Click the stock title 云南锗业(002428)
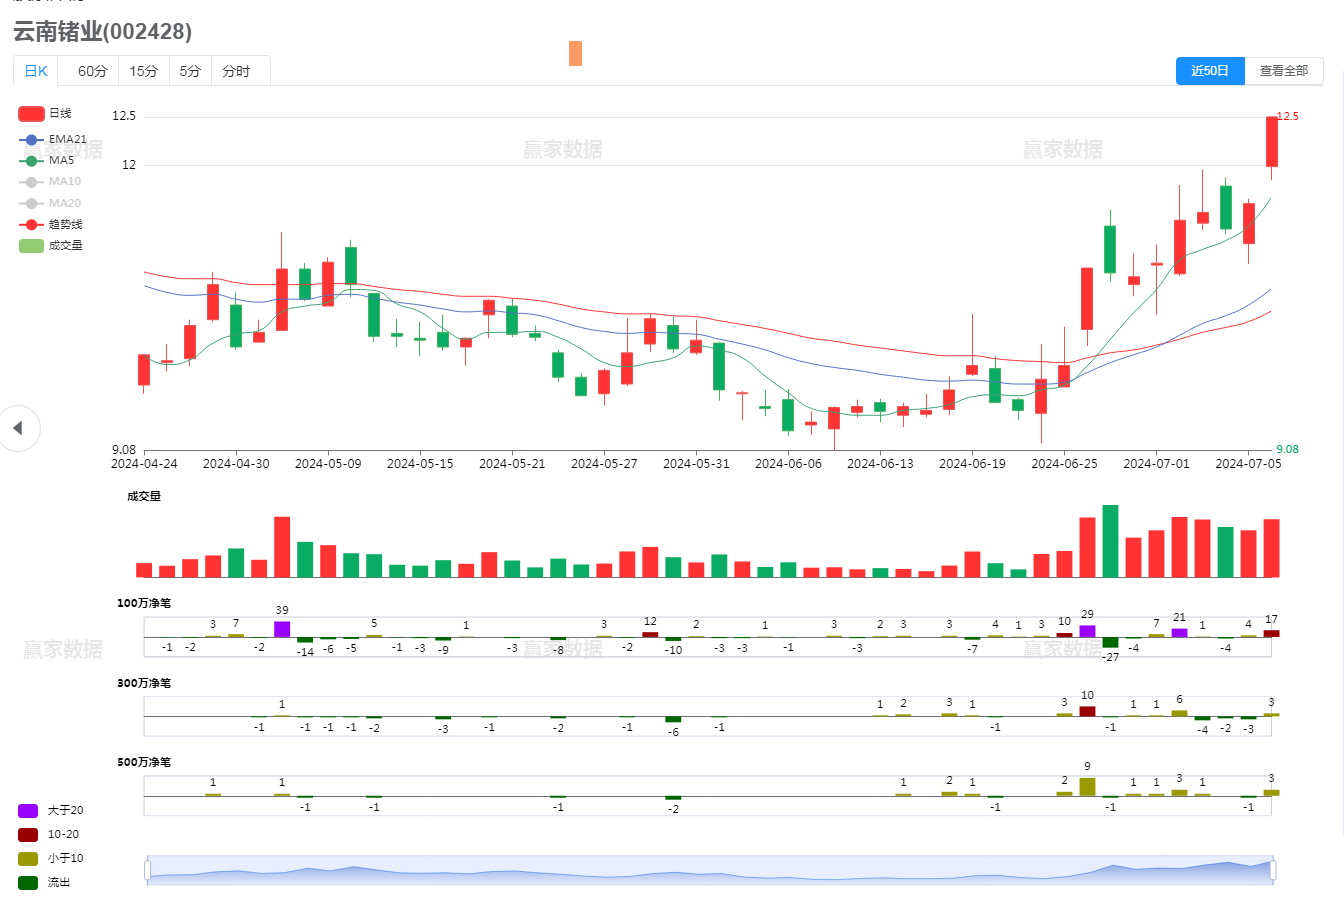 102,32
